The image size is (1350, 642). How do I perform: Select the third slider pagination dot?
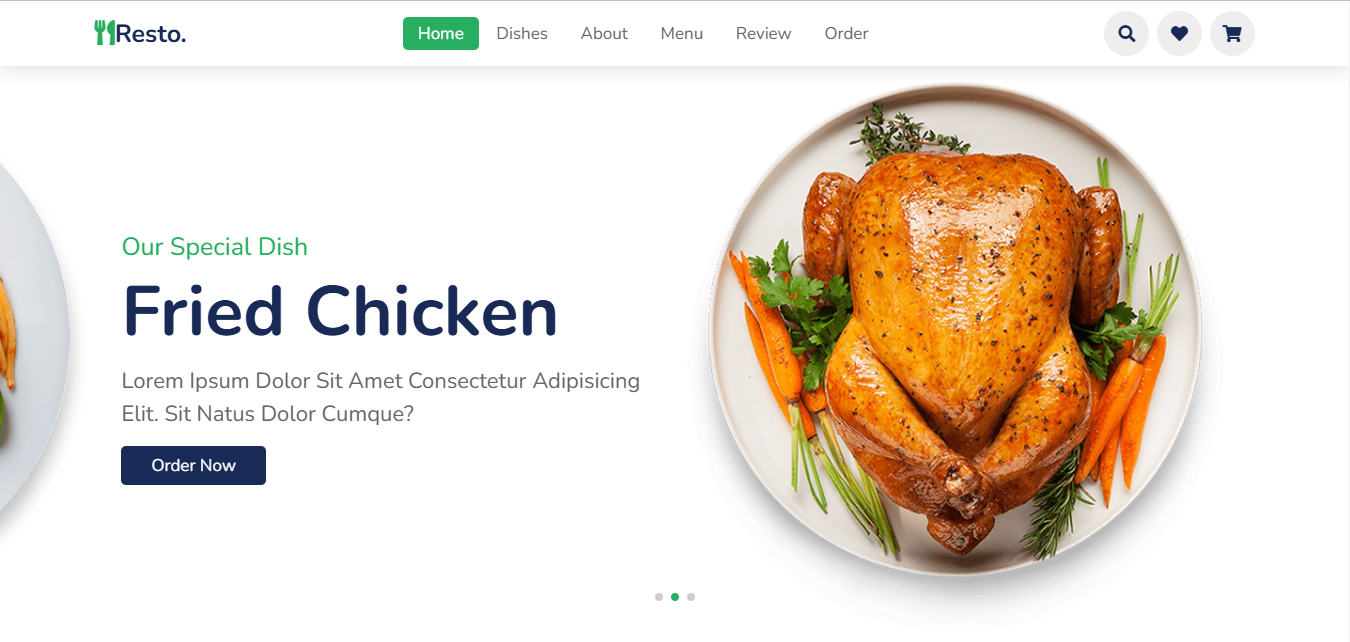pos(691,597)
